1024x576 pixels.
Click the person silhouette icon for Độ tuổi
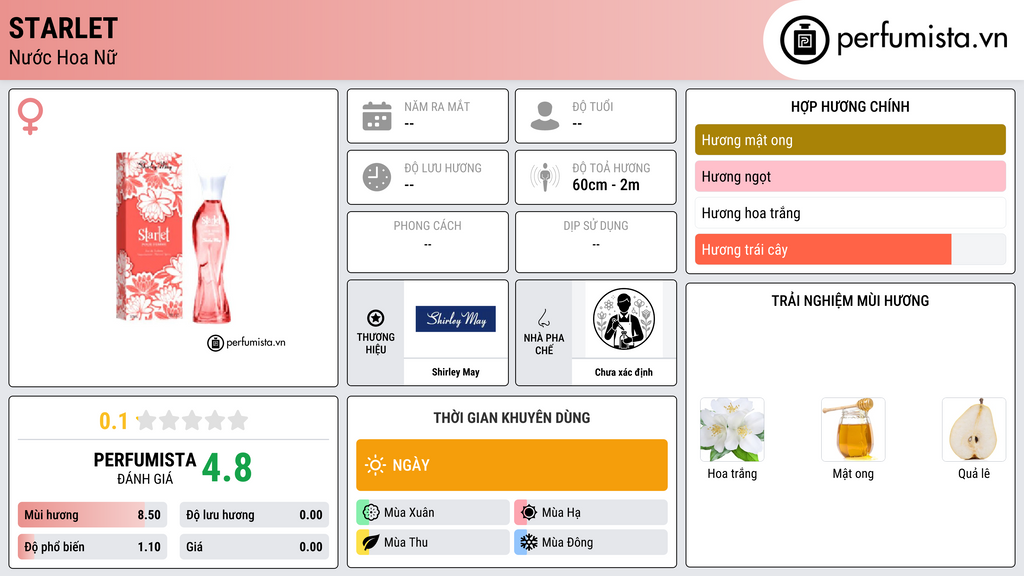pos(545,116)
